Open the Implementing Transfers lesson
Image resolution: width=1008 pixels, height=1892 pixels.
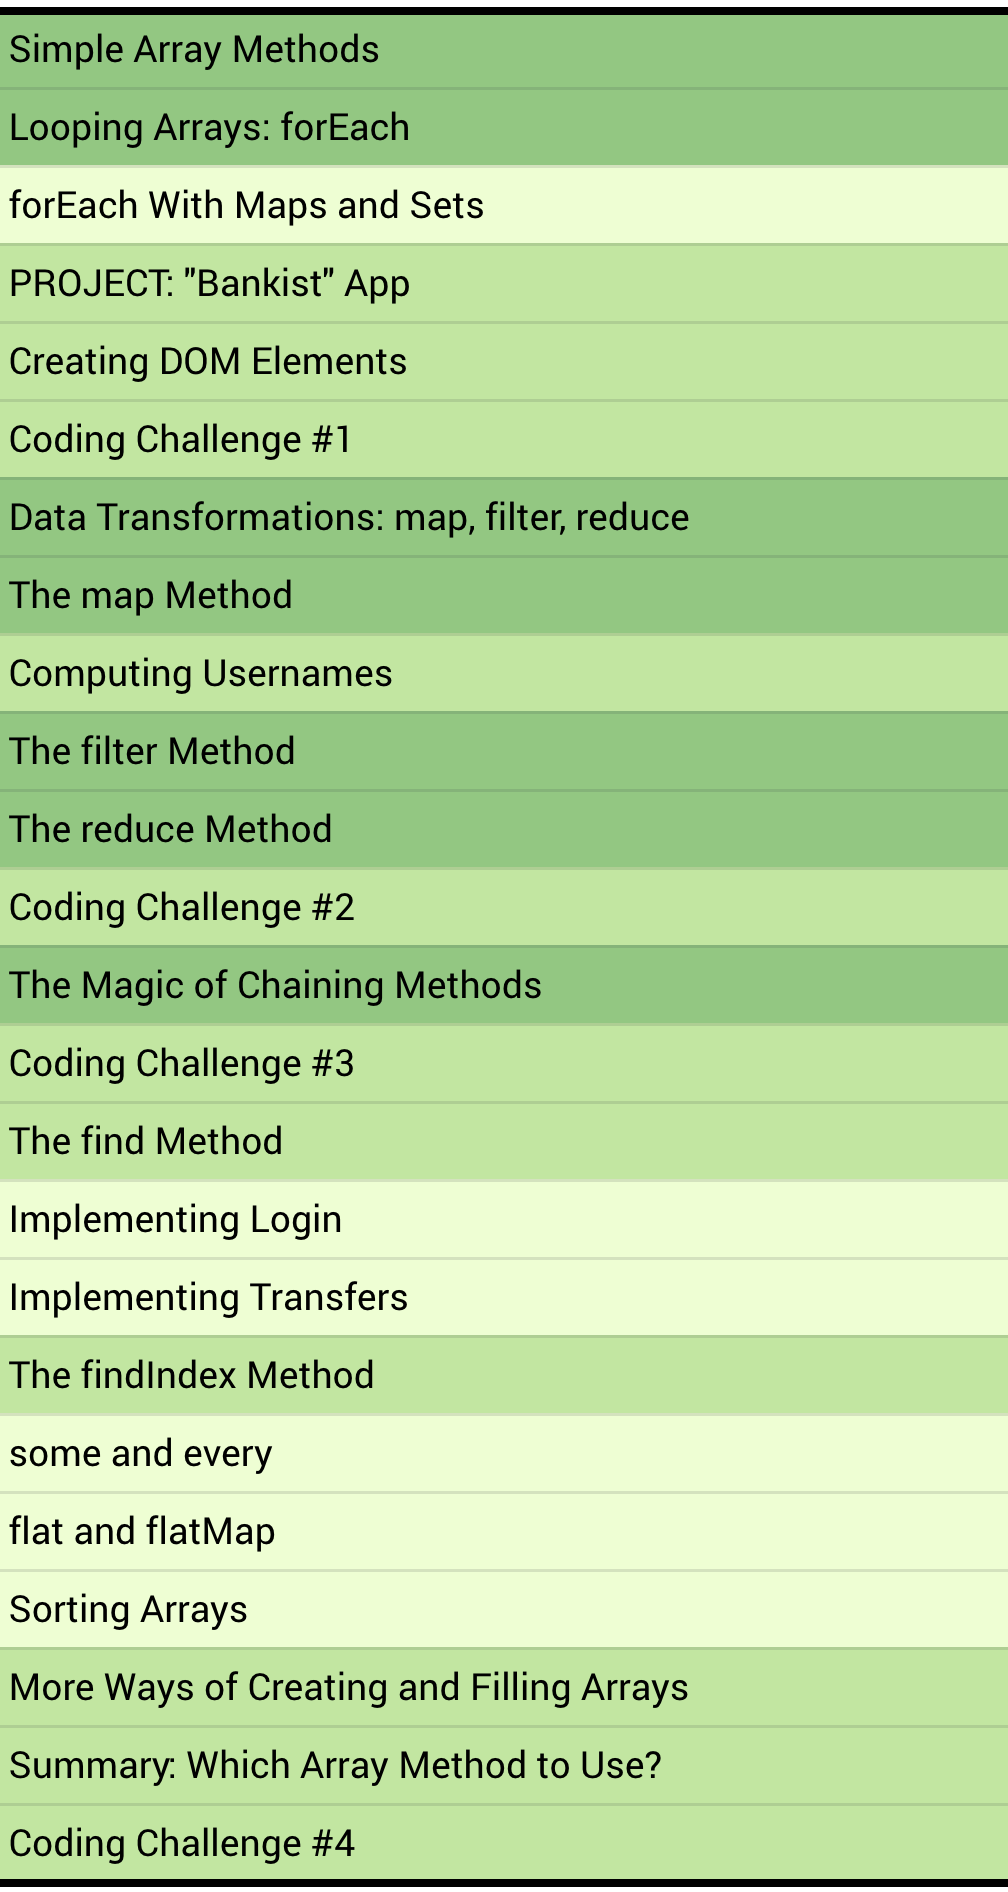[x=208, y=1298]
